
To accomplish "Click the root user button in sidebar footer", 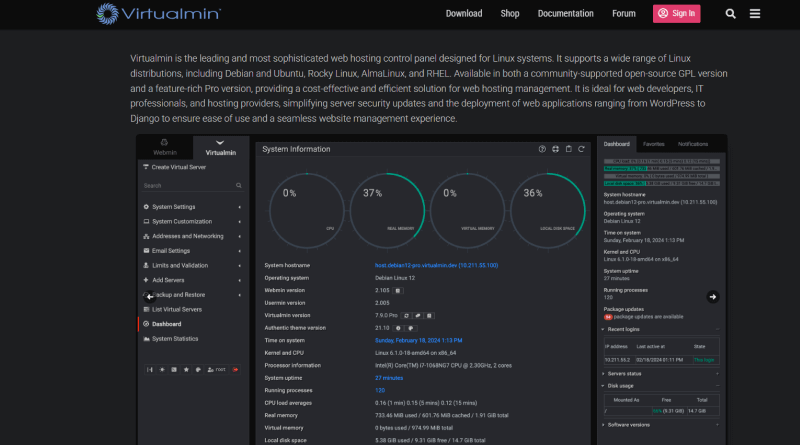I will (x=217, y=369).
